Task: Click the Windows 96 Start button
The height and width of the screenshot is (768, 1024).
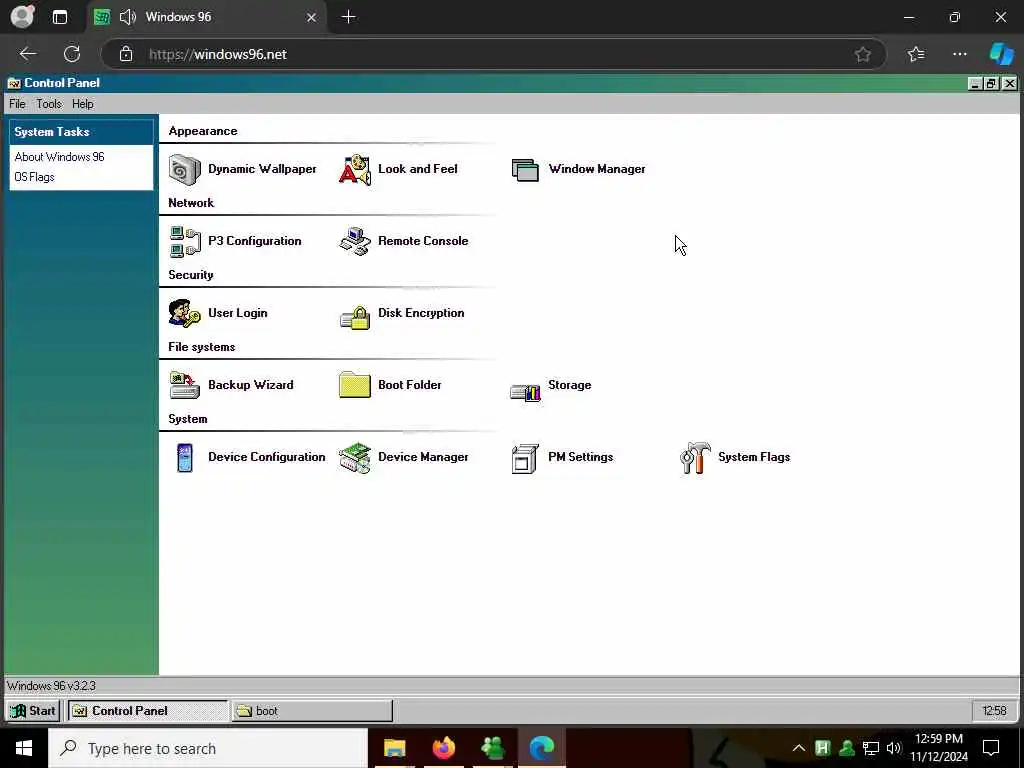Action: click(x=33, y=711)
